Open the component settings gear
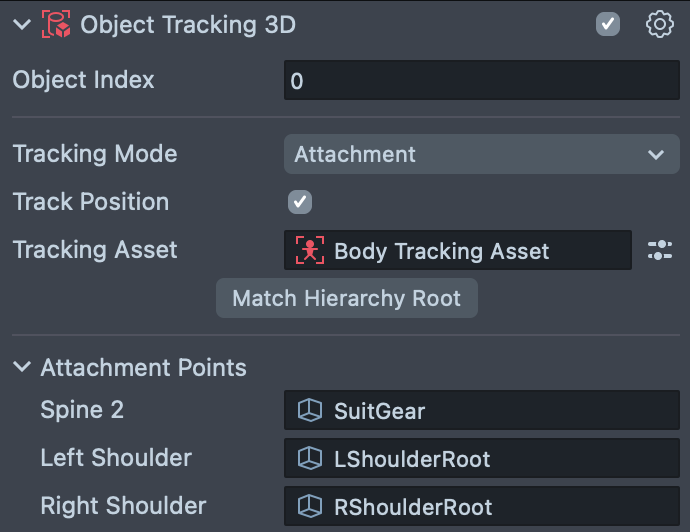 pos(659,25)
